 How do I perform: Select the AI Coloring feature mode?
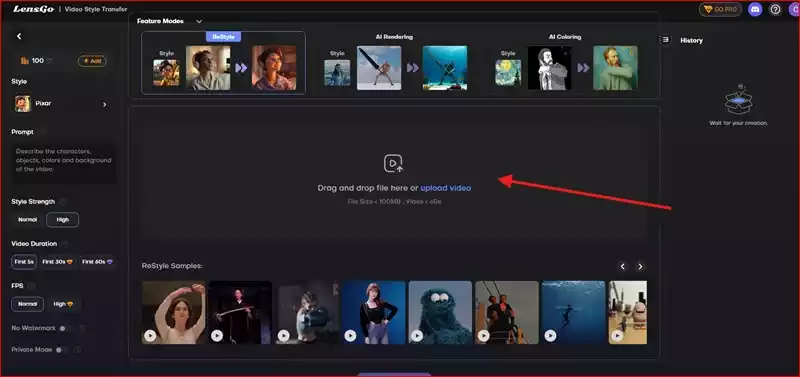(x=565, y=63)
